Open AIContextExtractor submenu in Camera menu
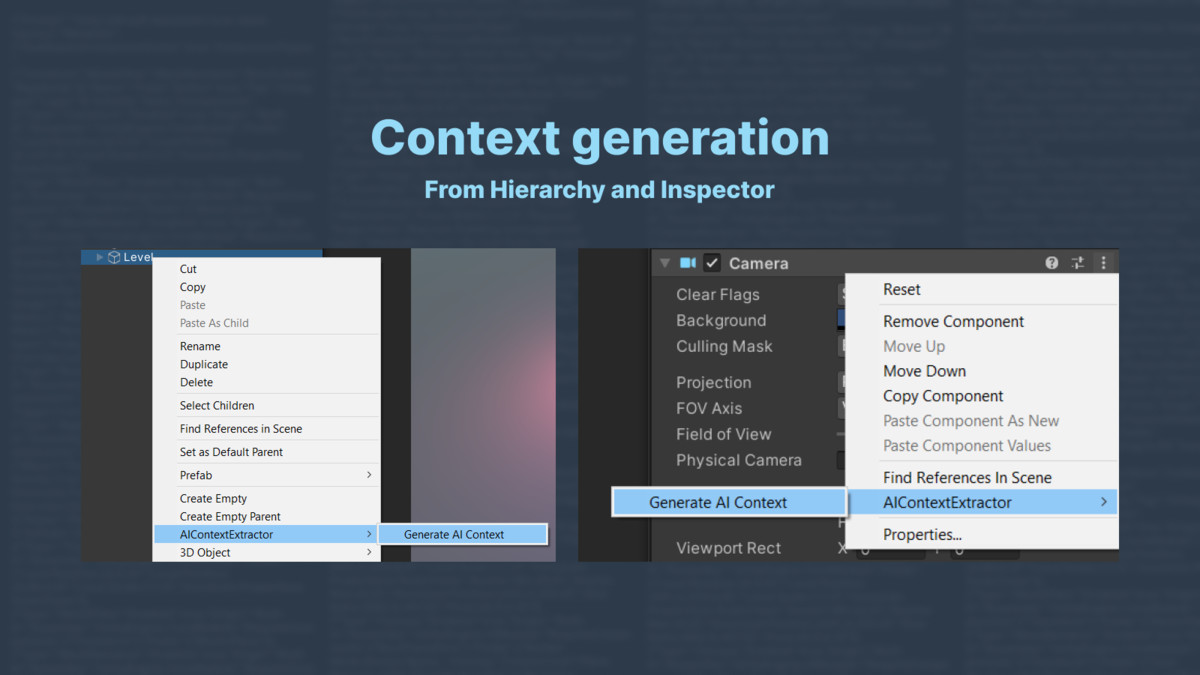The width and height of the screenshot is (1200, 675). point(982,502)
